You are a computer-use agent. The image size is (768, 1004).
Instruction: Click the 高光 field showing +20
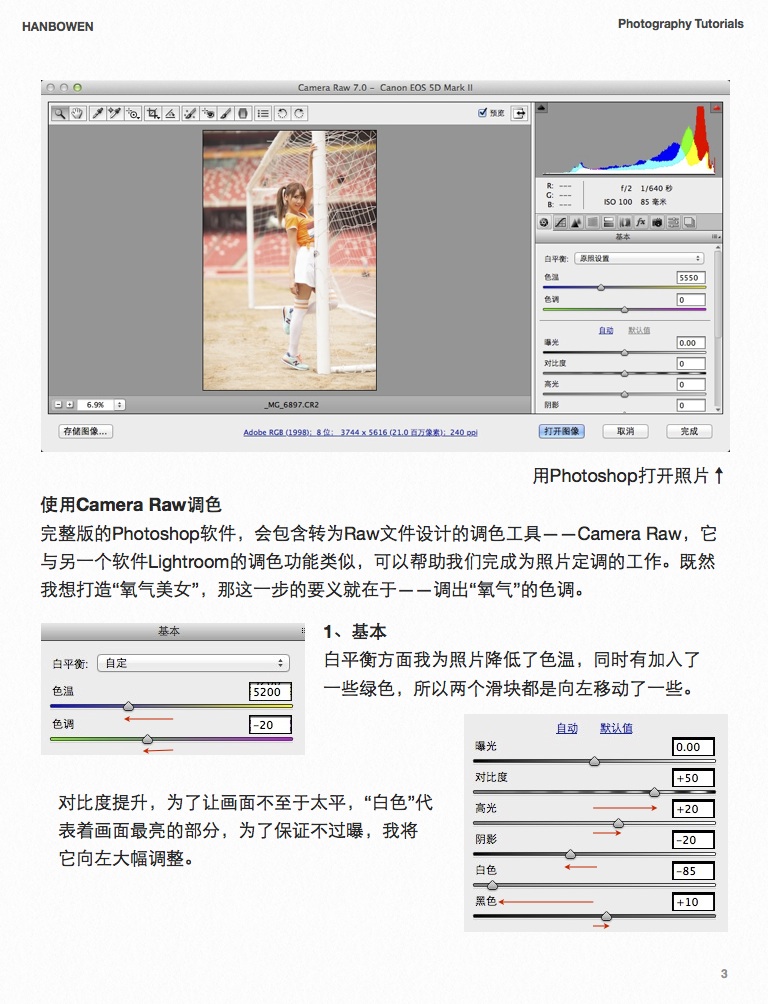[x=693, y=809]
